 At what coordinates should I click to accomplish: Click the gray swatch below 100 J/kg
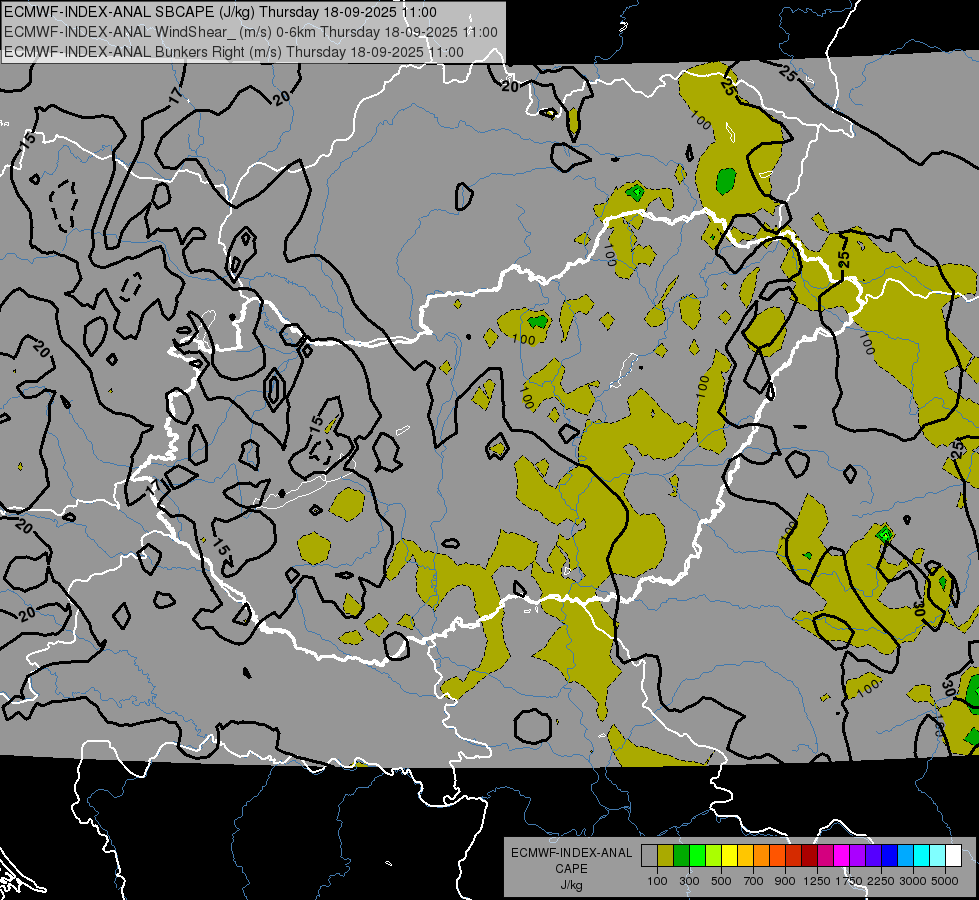(649, 856)
